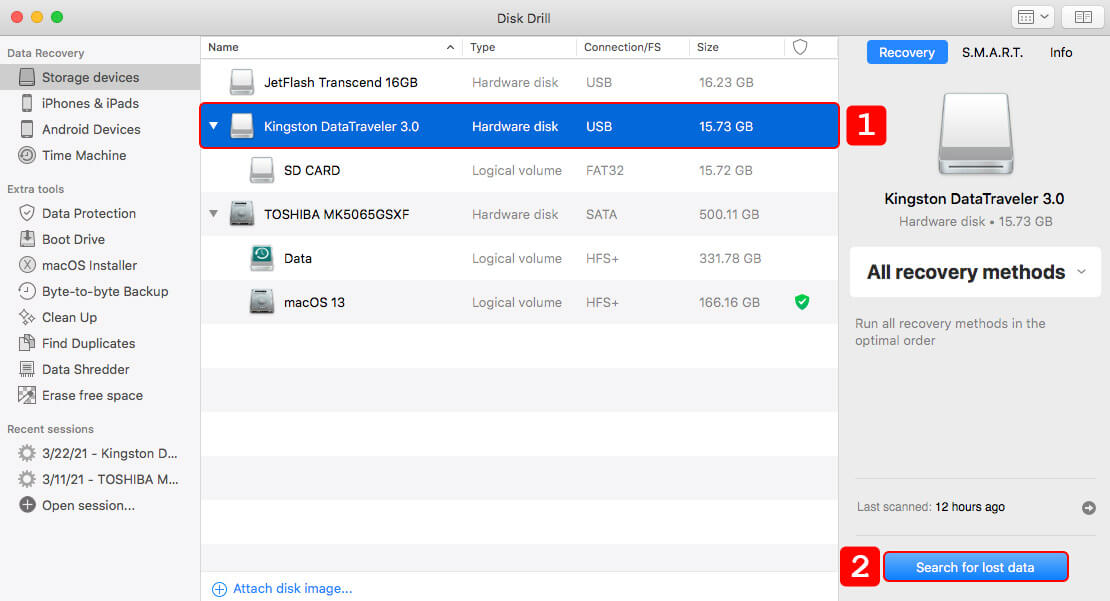Open Data Shredder tool
This screenshot has height=601, width=1110.
(85, 370)
